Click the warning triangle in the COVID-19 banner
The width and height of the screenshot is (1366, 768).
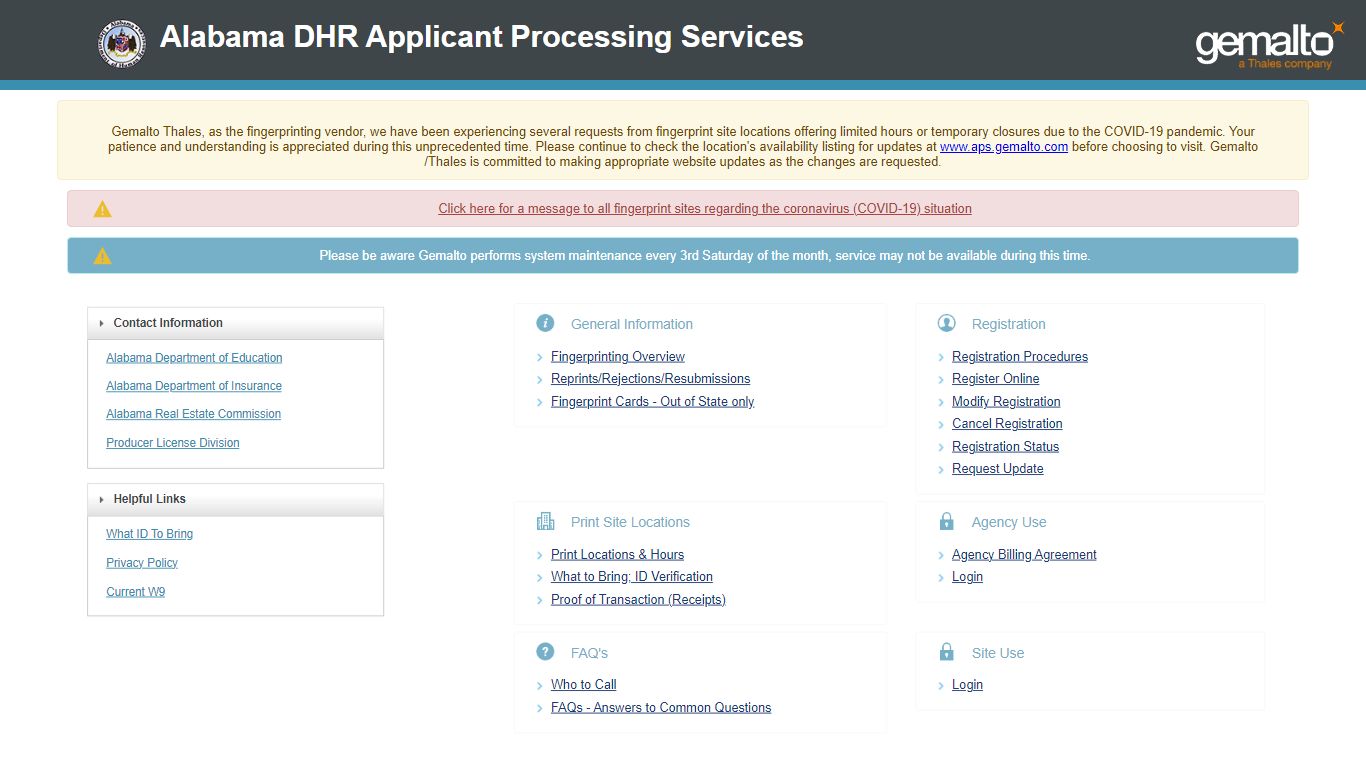102,209
